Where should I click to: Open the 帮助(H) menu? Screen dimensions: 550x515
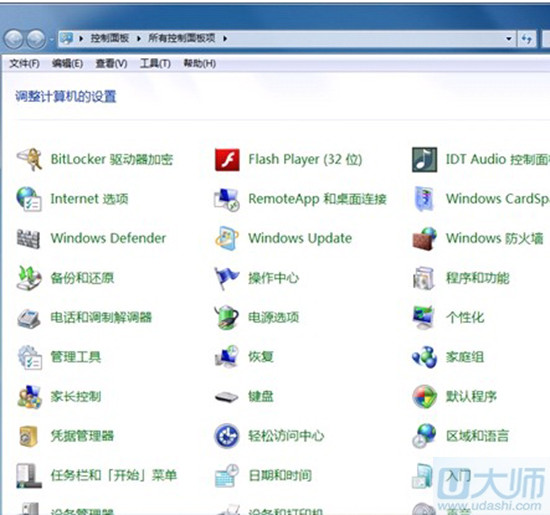(x=200, y=63)
